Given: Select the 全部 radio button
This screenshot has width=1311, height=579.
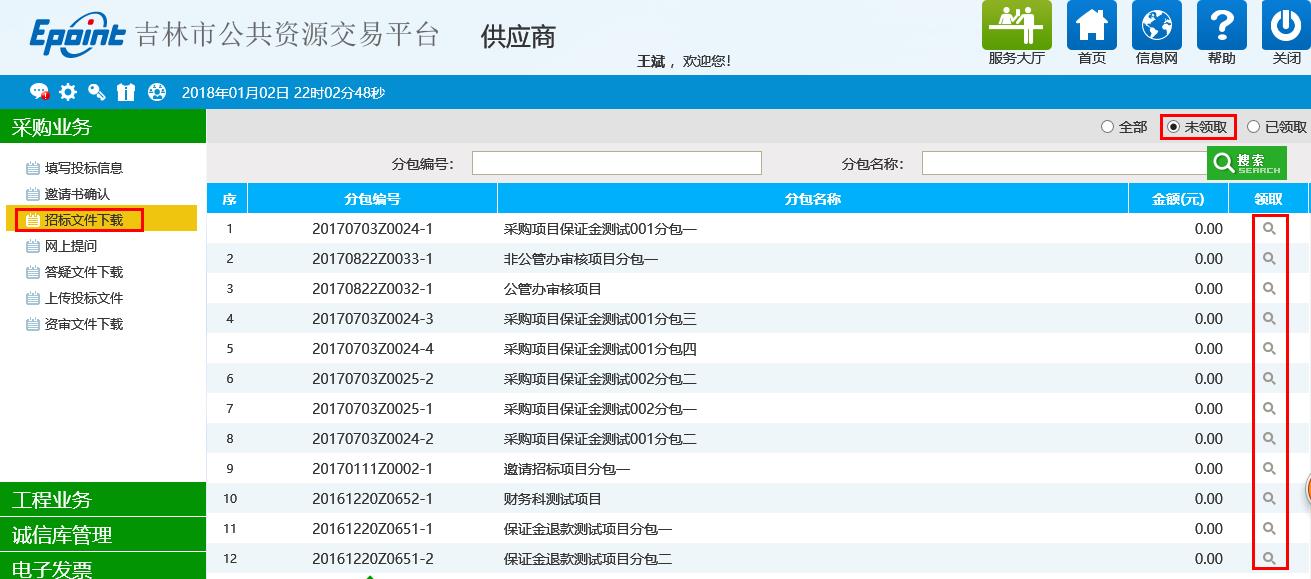Looking at the screenshot, I should pos(1107,127).
